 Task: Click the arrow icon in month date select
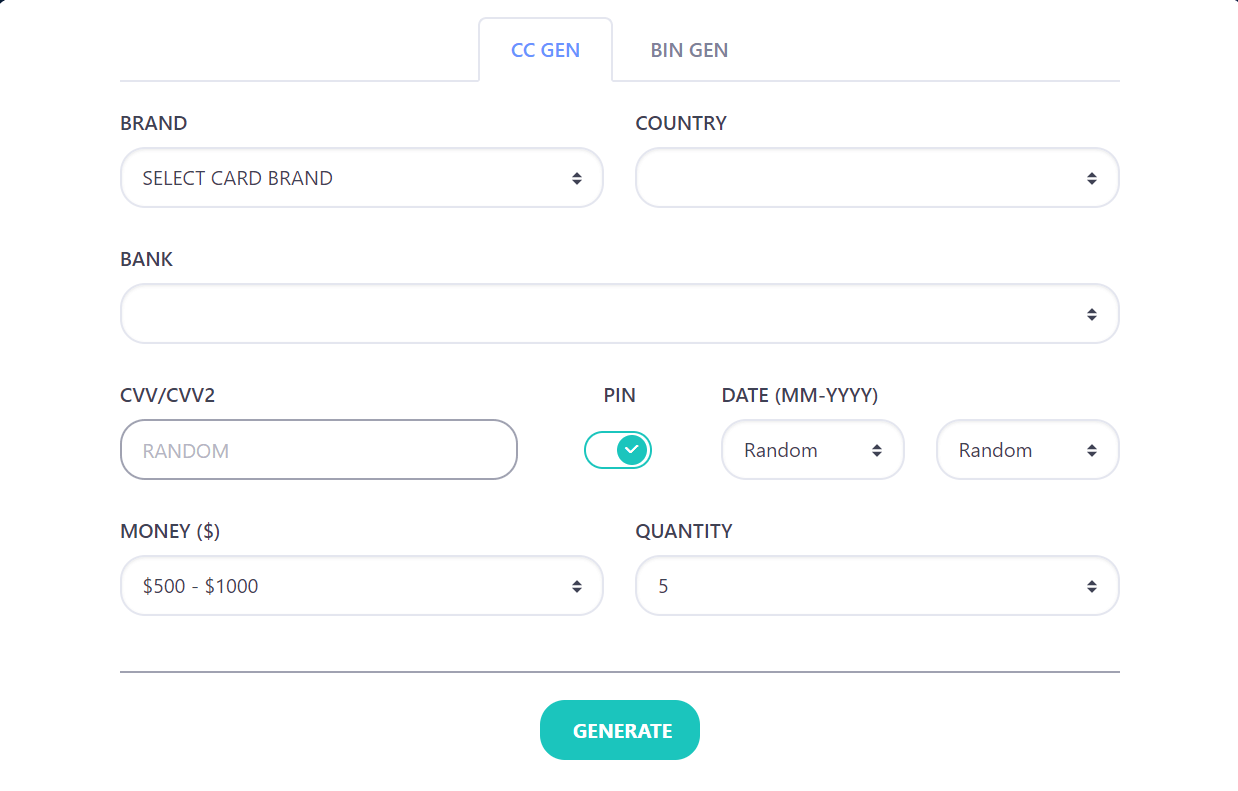point(877,450)
